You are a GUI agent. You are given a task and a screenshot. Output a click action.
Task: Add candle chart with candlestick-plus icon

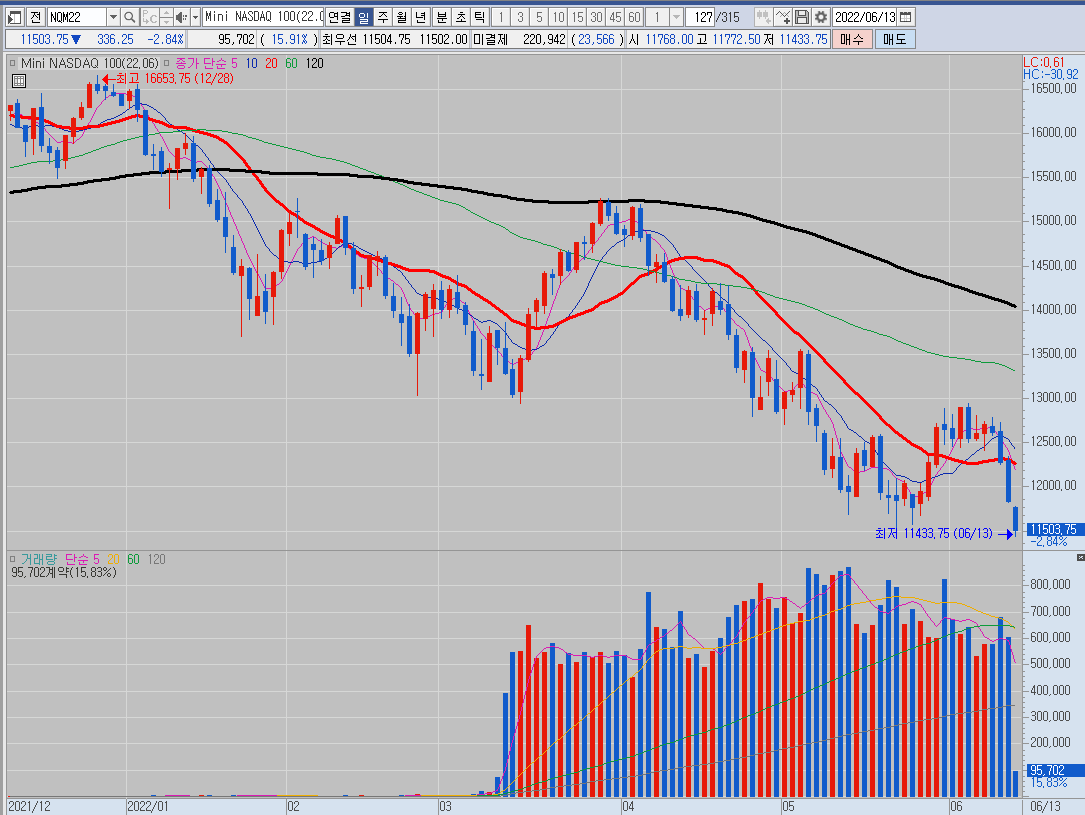(x=764, y=17)
